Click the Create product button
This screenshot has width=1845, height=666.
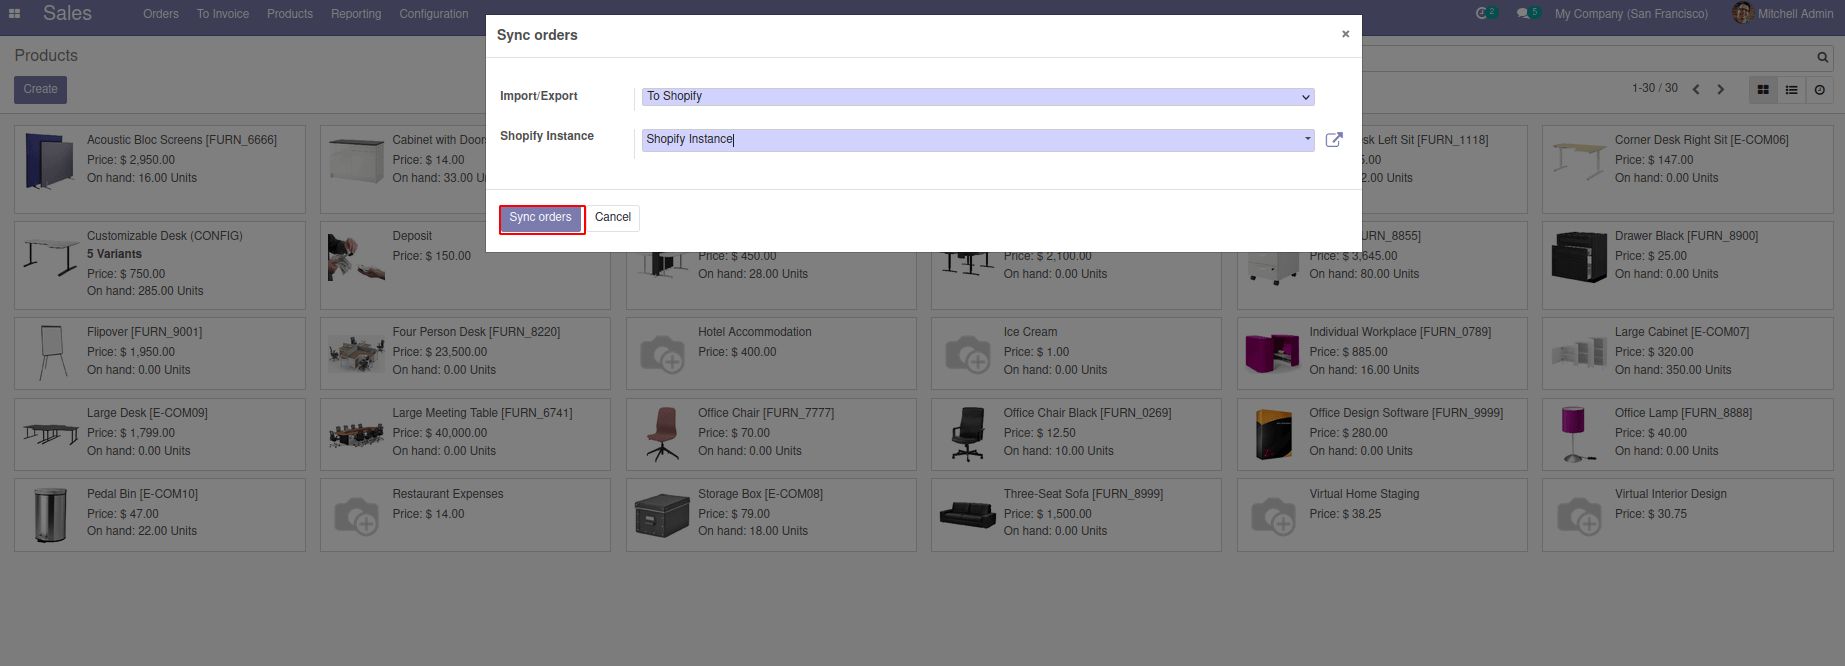pyautogui.click(x=40, y=90)
